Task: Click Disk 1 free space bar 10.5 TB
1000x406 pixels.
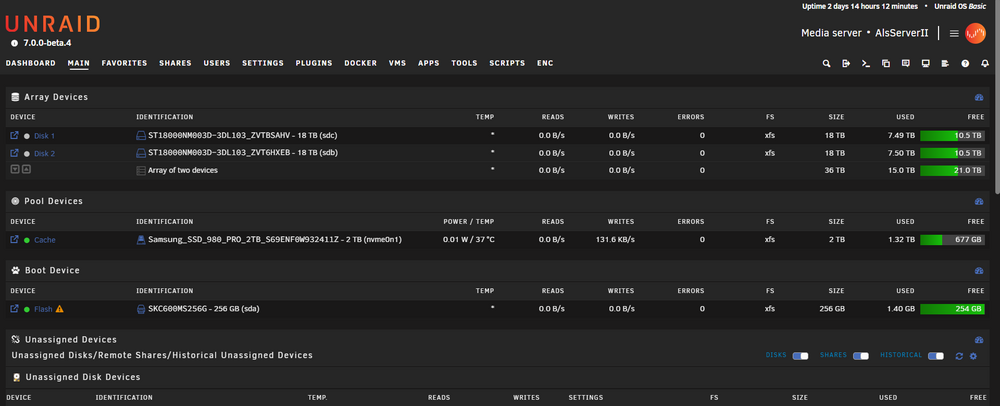Action: pyautogui.click(x=953, y=136)
